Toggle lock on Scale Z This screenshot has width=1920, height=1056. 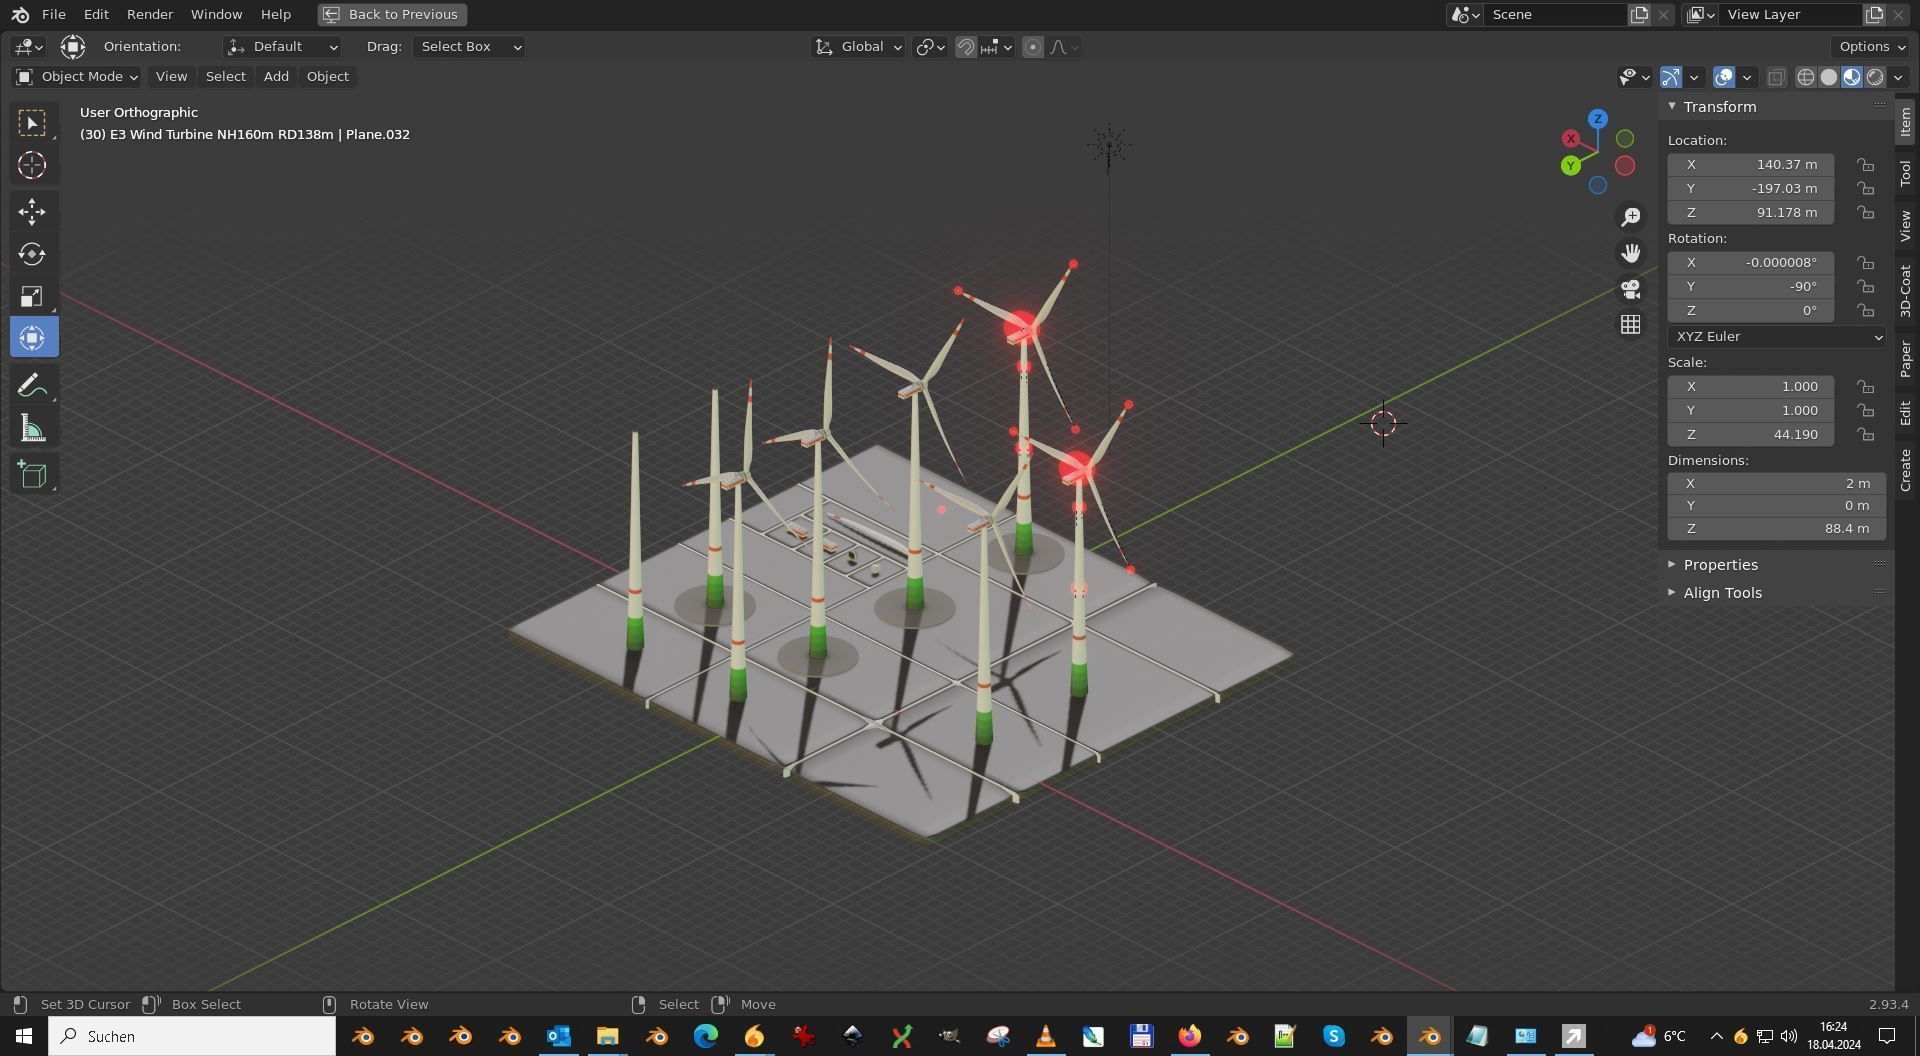click(x=1866, y=435)
